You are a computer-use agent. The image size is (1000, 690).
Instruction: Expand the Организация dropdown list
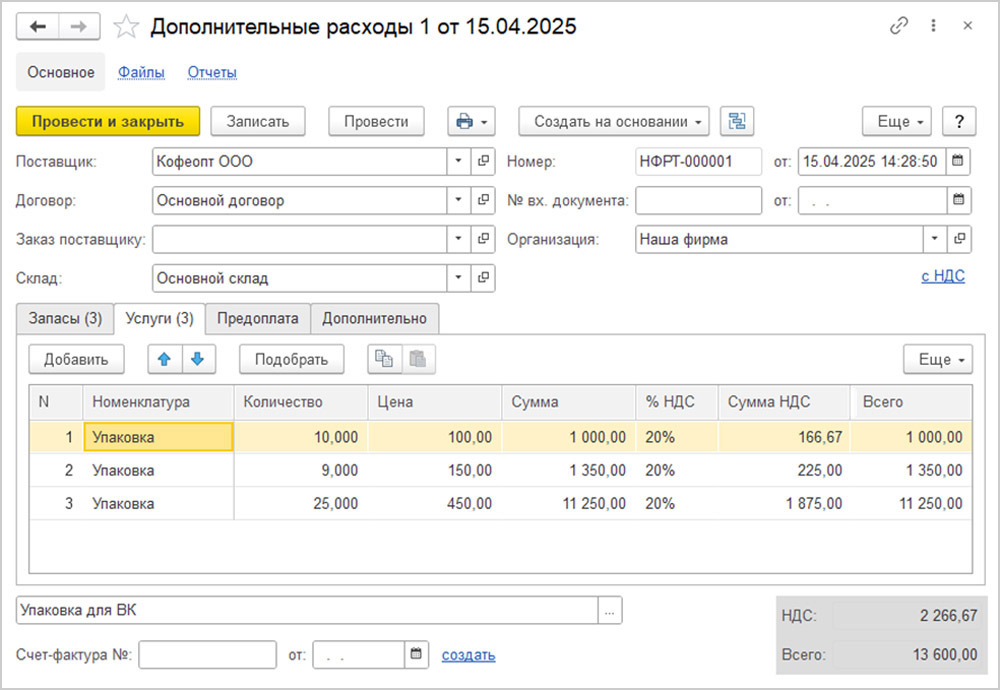935,239
